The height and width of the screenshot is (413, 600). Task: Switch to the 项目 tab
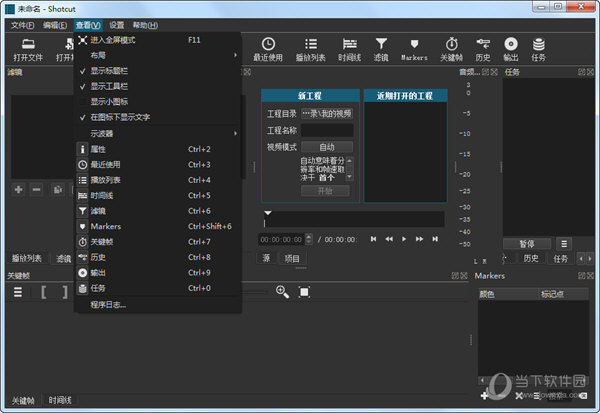click(292, 258)
